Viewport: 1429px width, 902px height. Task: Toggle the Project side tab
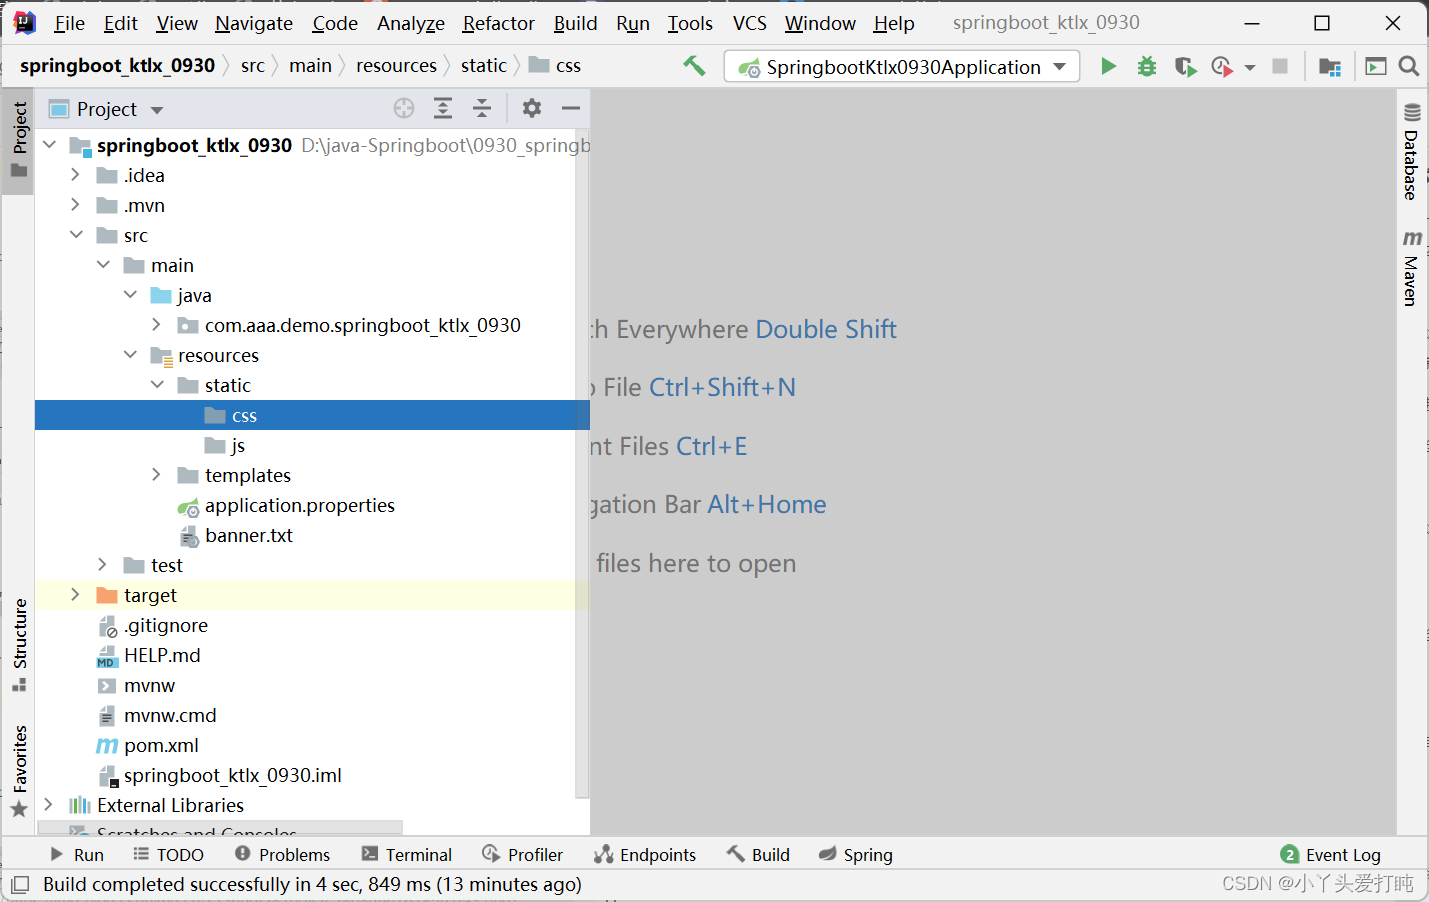click(19, 140)
